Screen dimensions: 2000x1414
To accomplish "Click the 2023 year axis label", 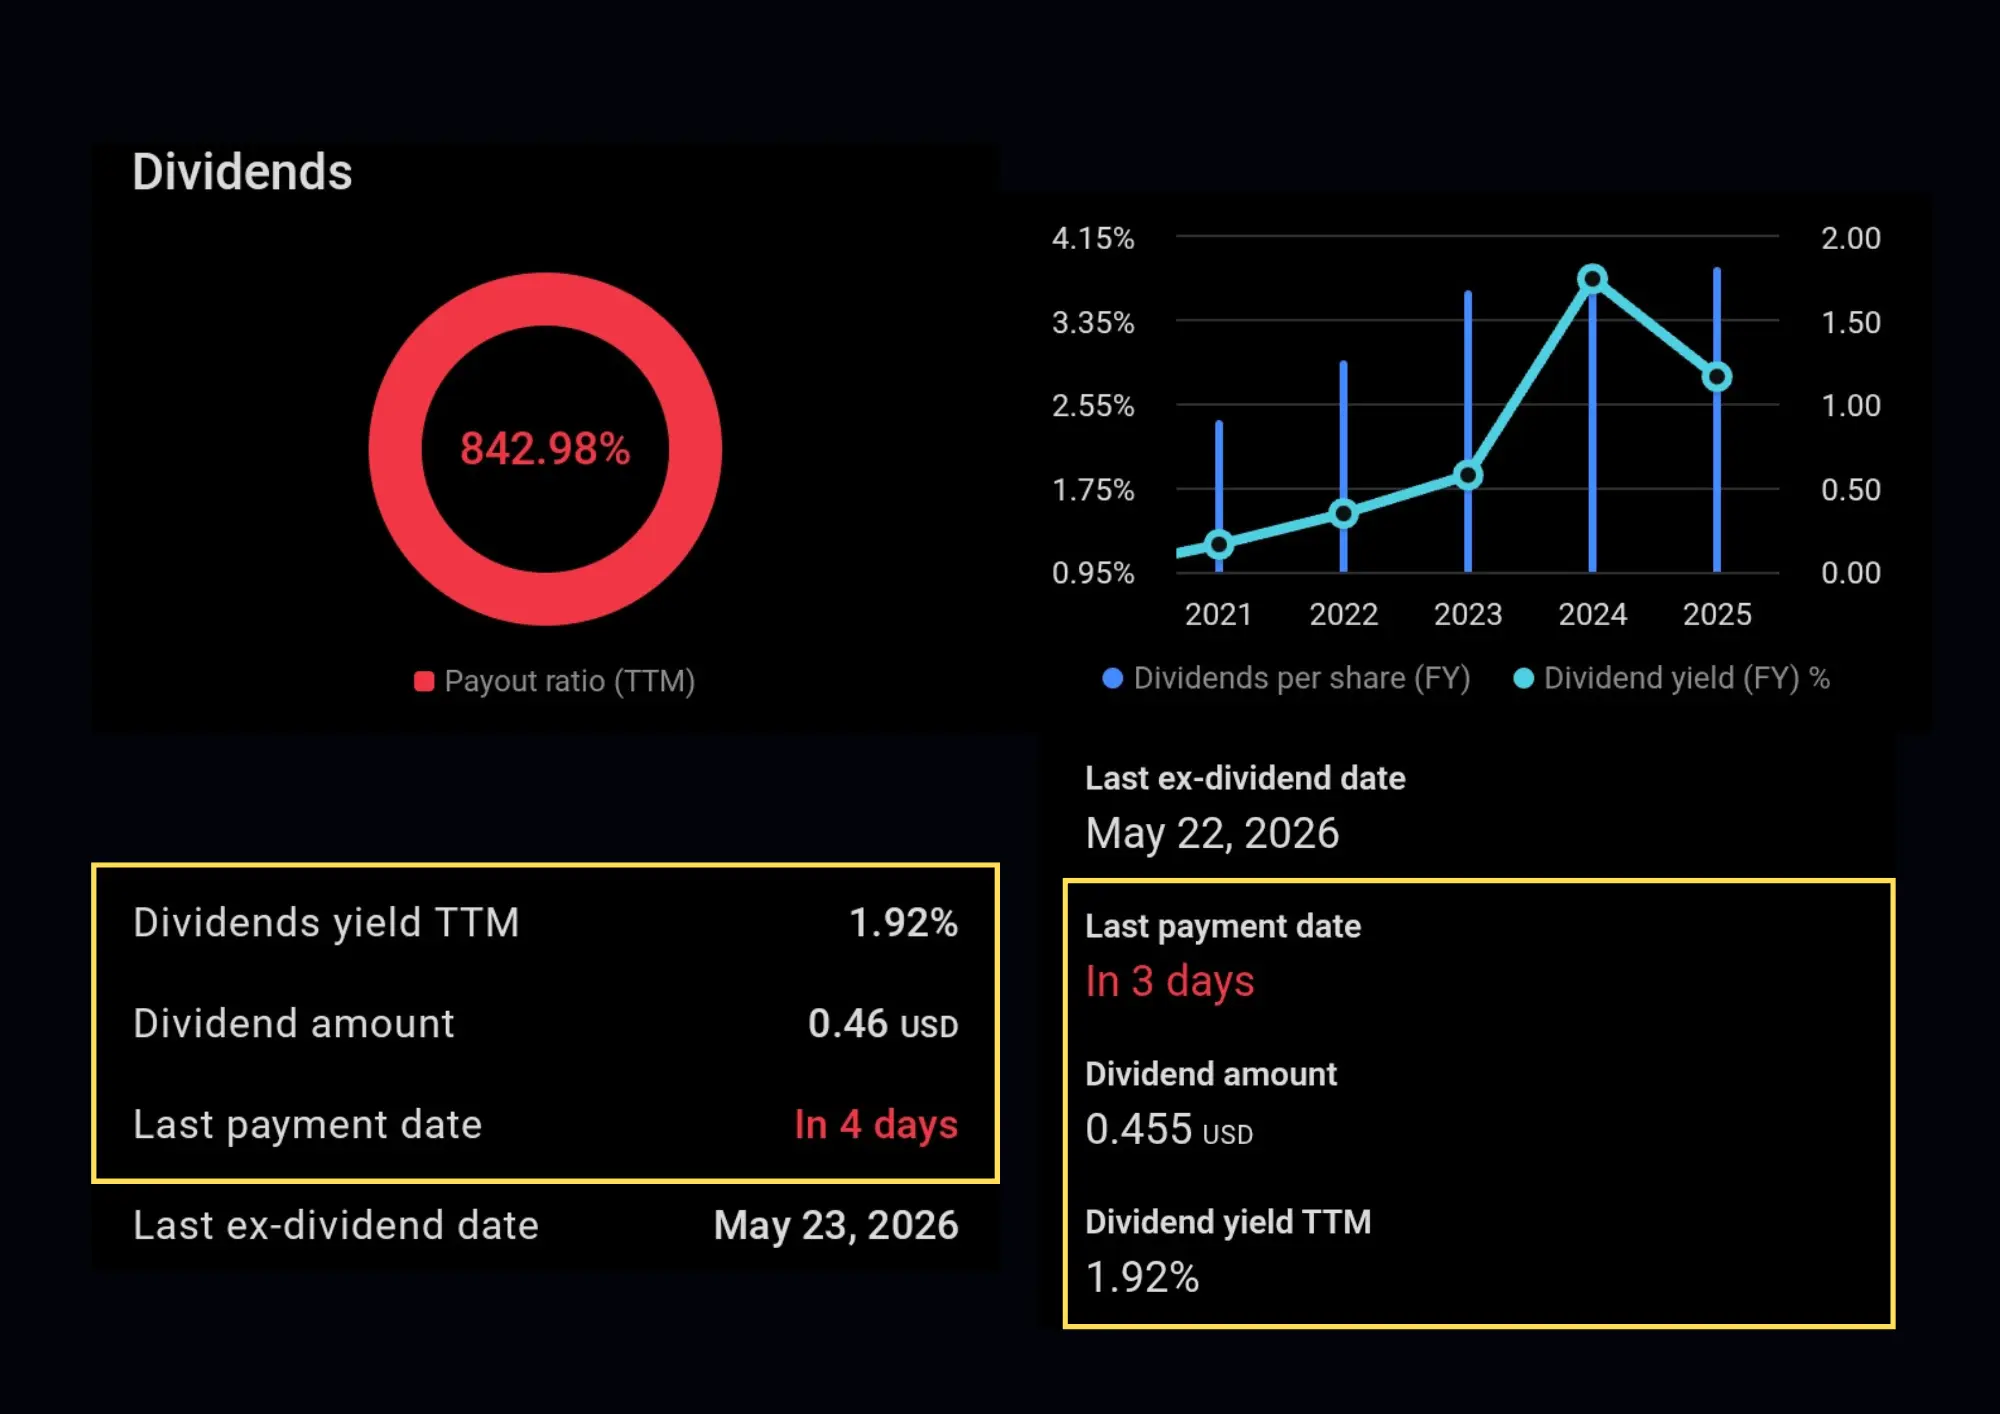I will click(x=1468, y=614).
